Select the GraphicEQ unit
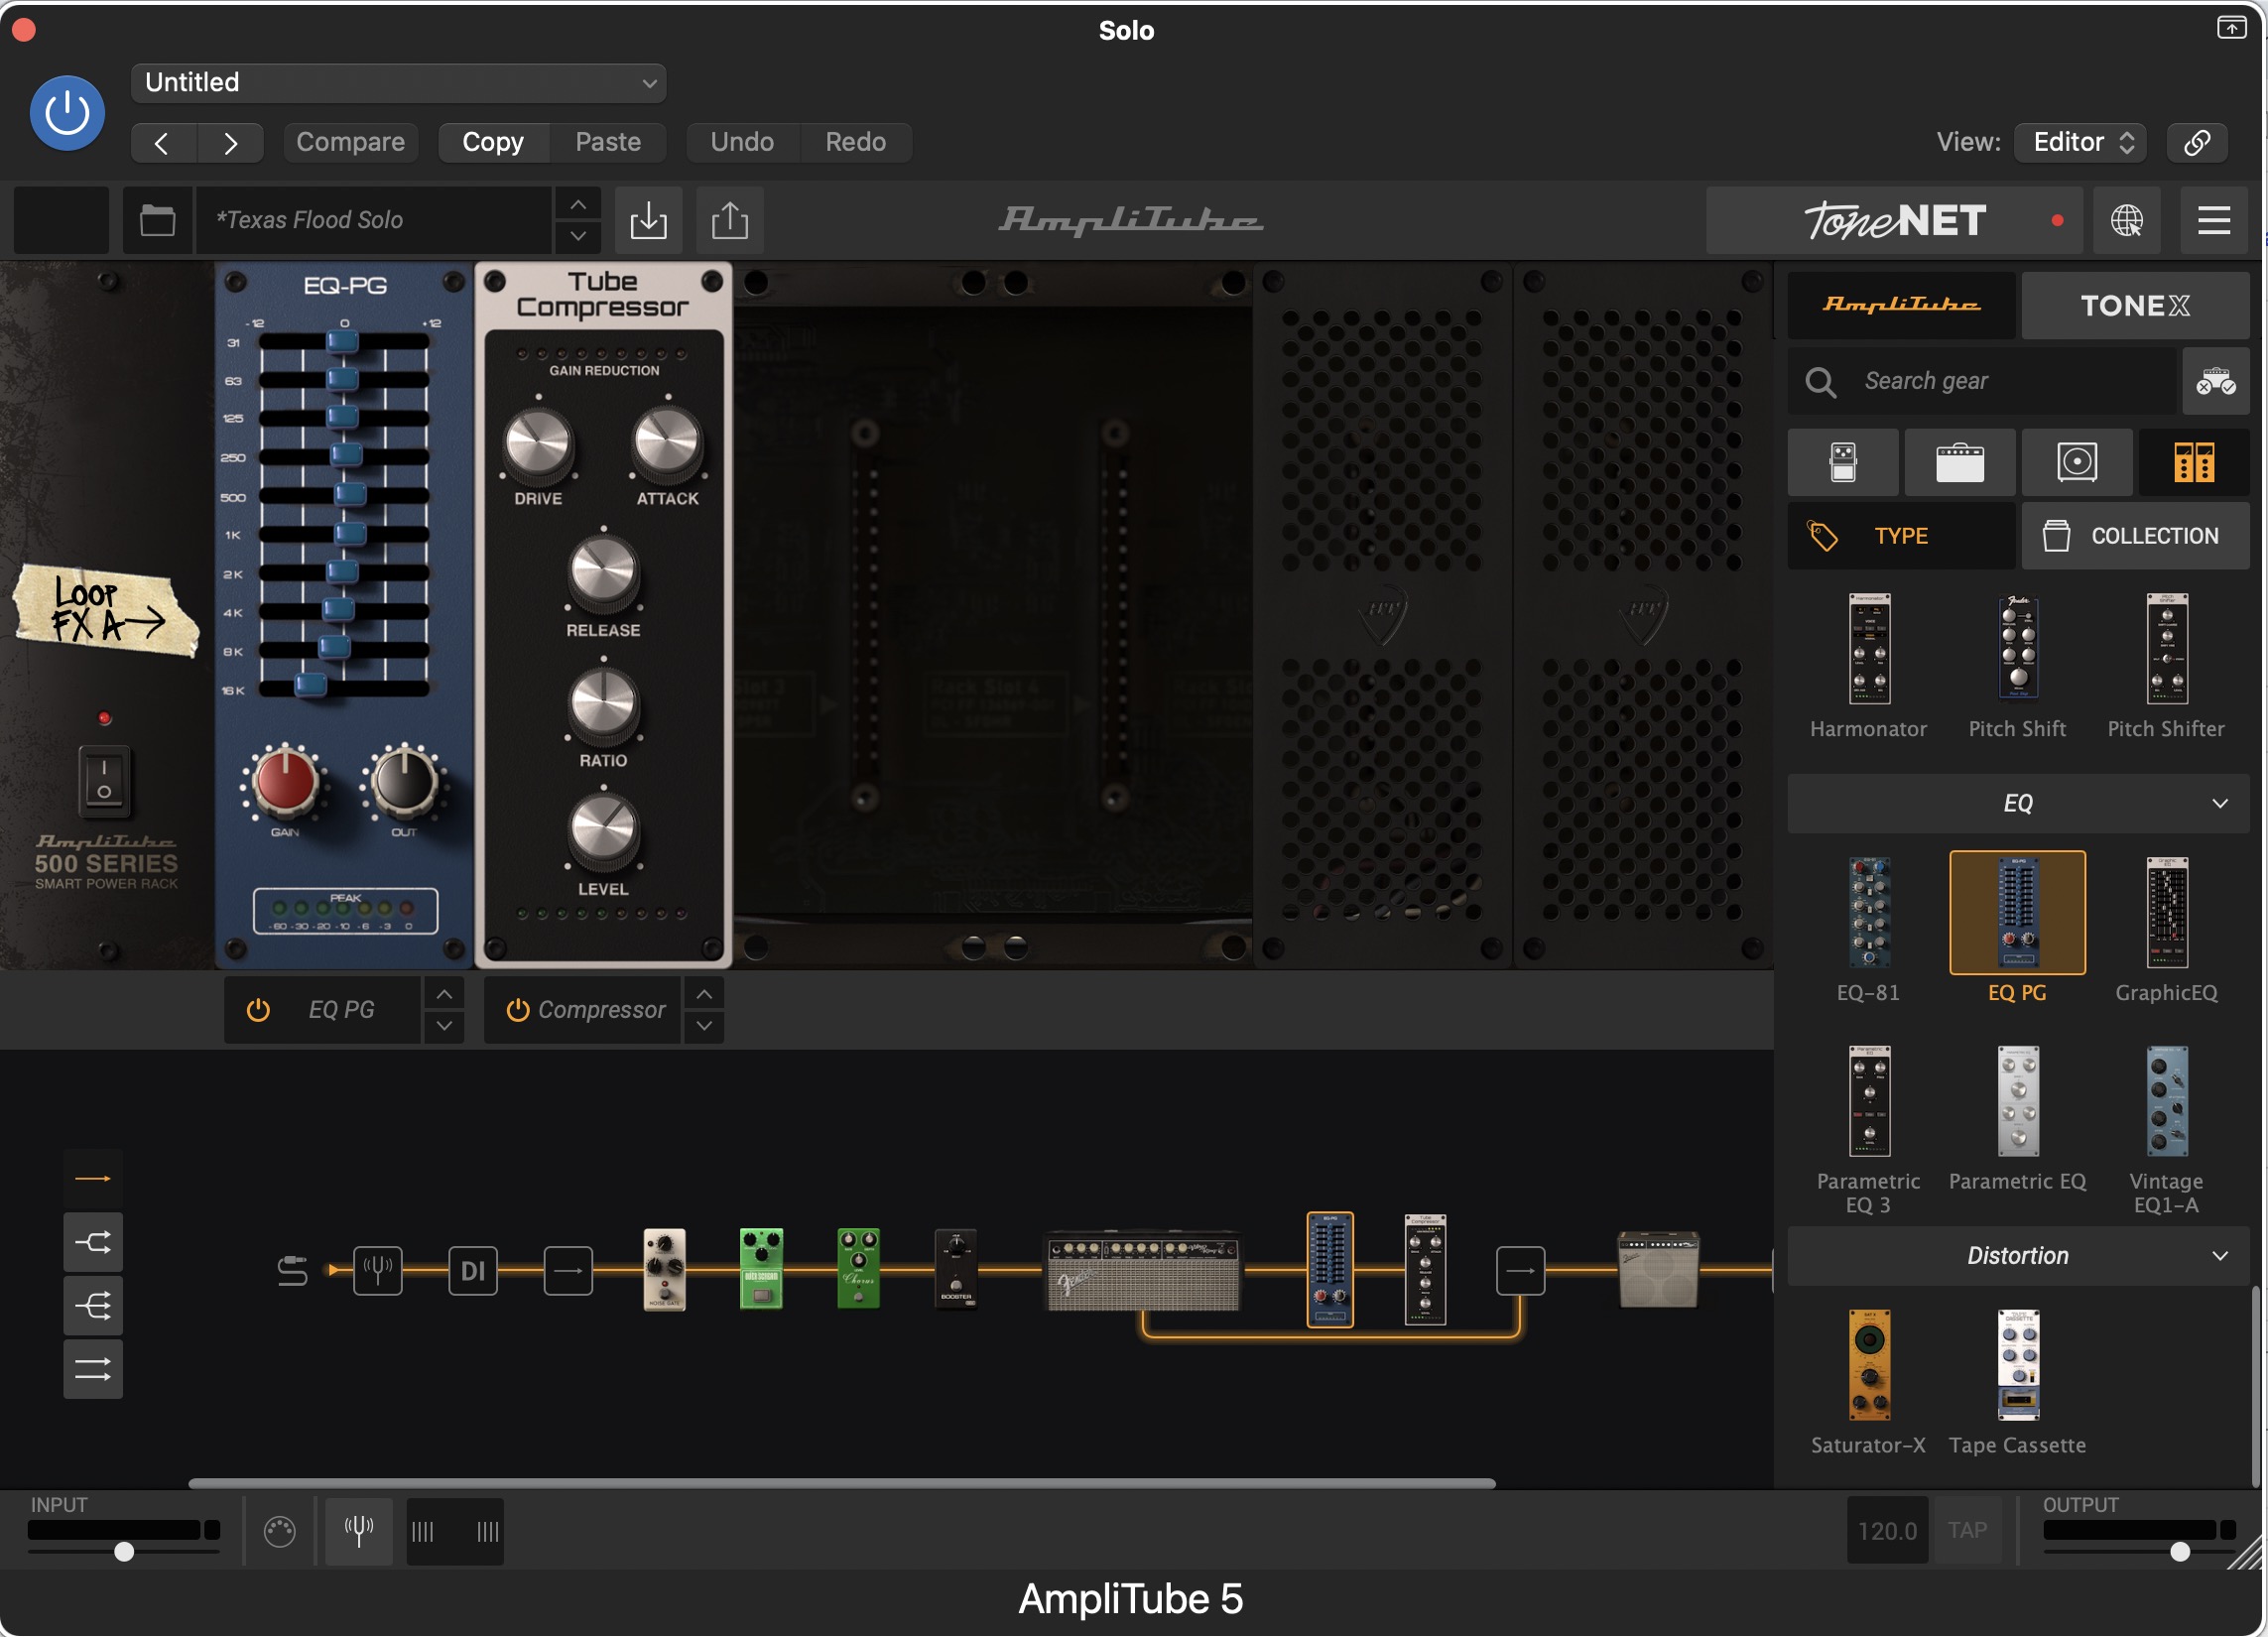This screenshot has width=2268, height=1637. click(x=2166, y=929)
